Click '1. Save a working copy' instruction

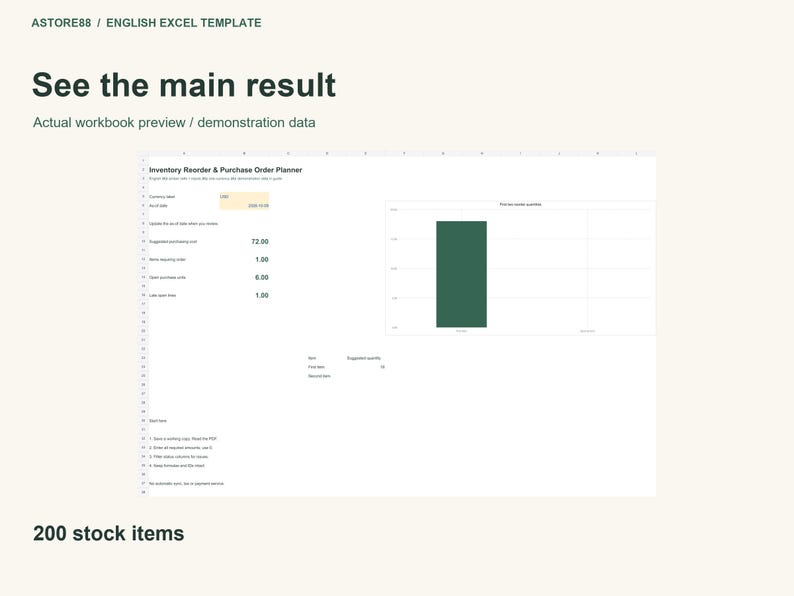[x=183, y=439]
